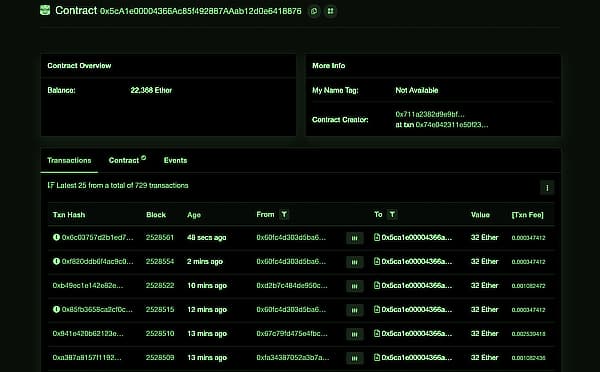Click error icon on 0x6c03757d2b1ed7 transaction
600x372 pixels.
56,237
